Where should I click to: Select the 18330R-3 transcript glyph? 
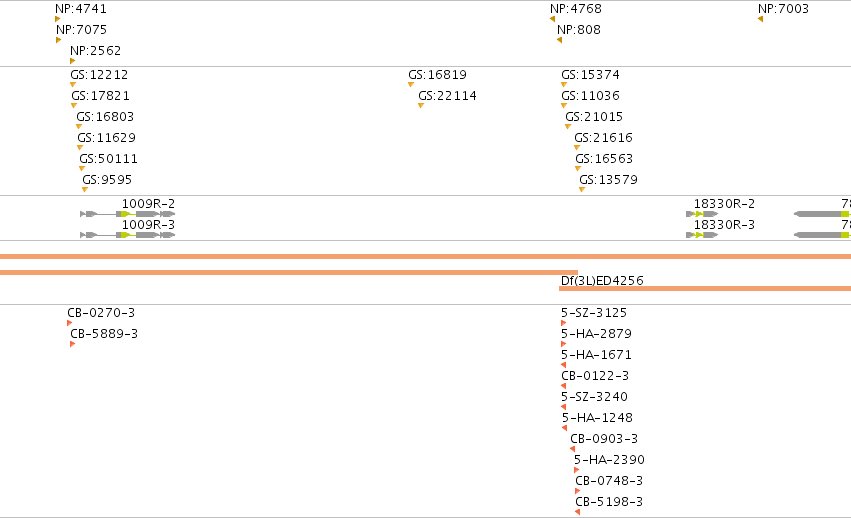tap(702, 235)
